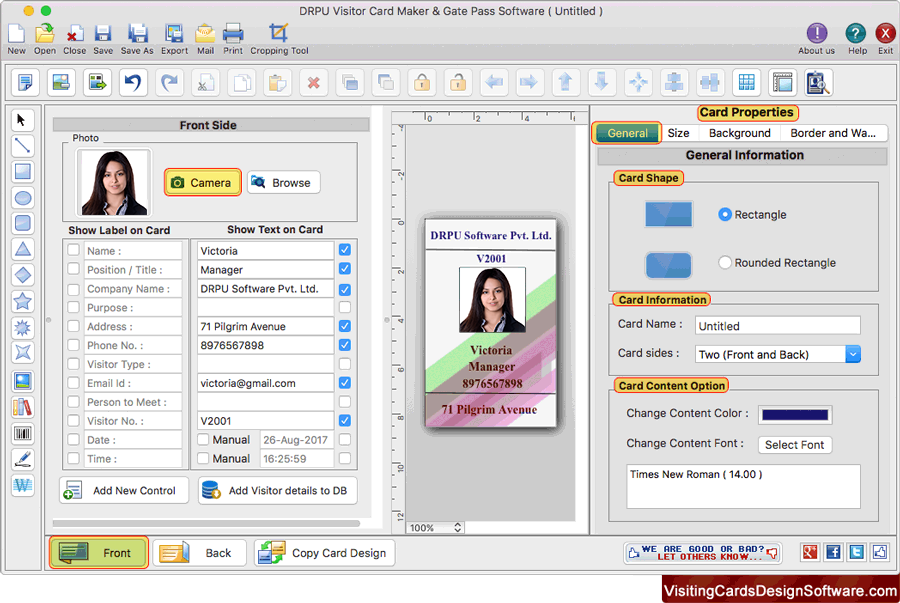Click the visitor photo thumbnail
900x603 pixels.
[114, 182]
